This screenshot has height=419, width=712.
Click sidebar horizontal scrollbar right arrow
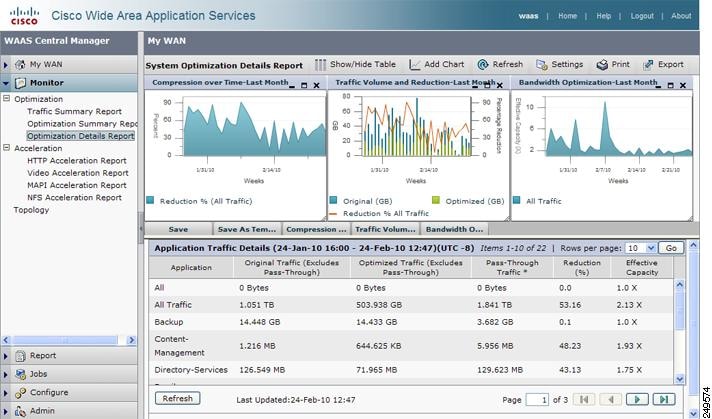132,340
